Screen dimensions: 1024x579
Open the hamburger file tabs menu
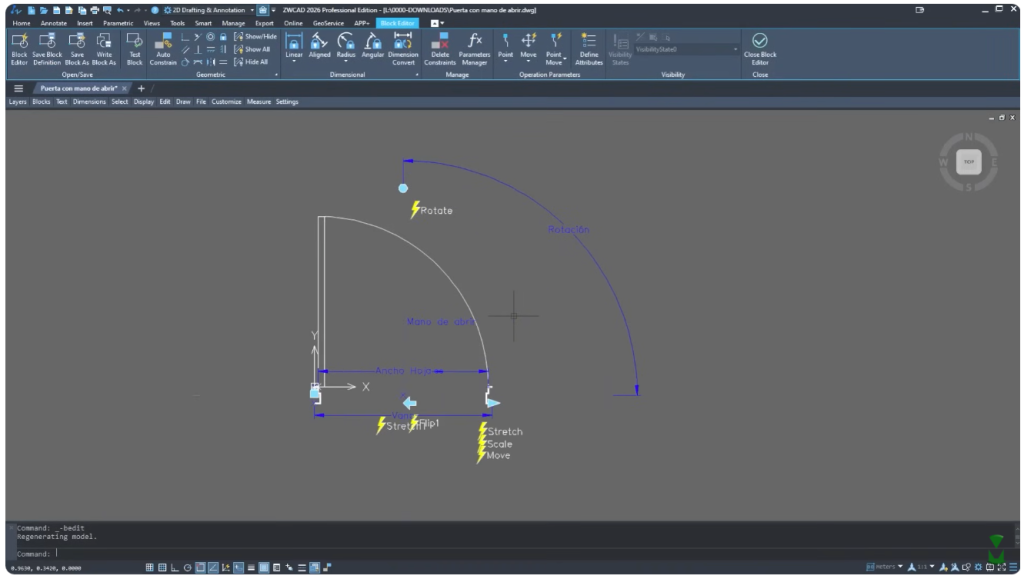[18, 88]
